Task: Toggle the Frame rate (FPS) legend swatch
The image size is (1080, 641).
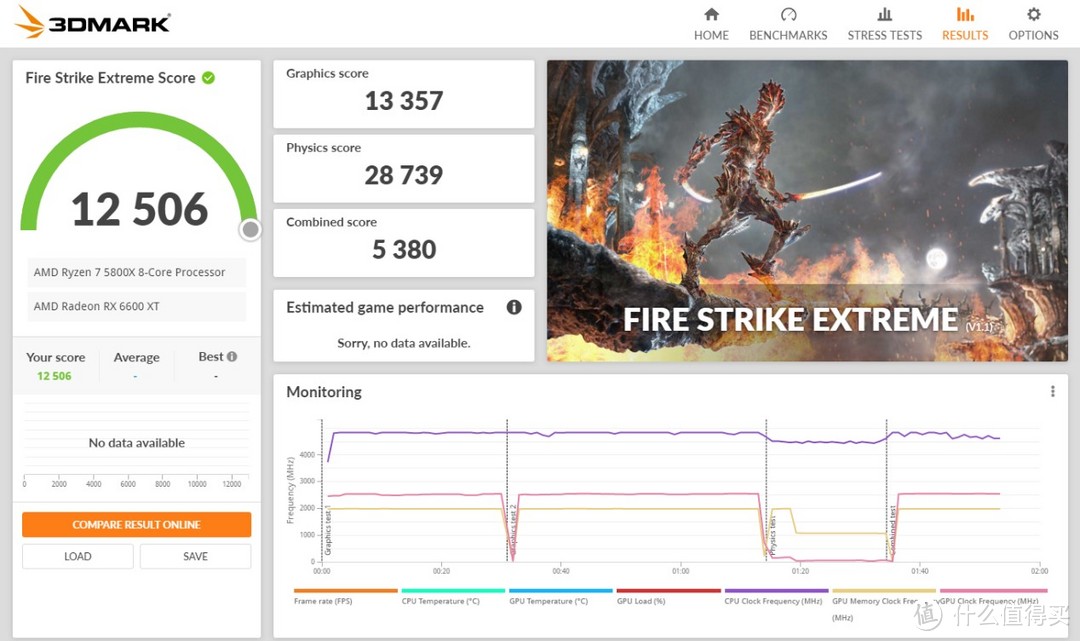Action: [346, 591]
